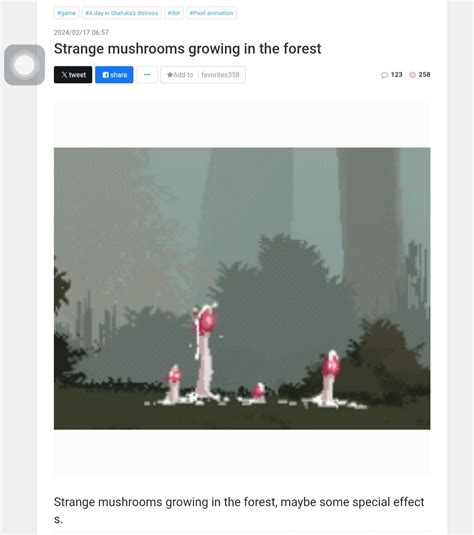Screen dimensions: 474x535
Task: Click the star icon beside Add to
Action: [170, 75]
